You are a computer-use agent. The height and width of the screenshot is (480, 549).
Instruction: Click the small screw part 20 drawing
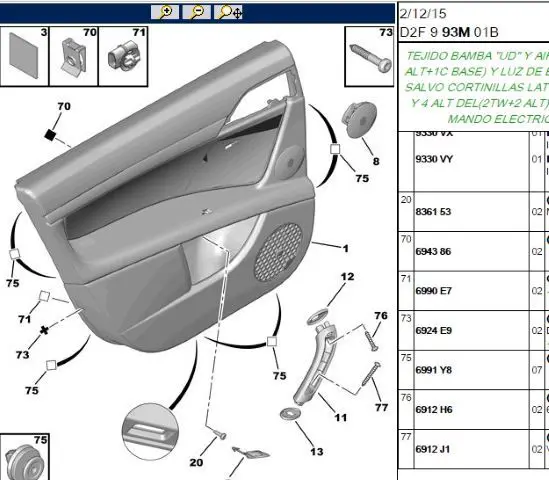pyautogui.click(x=221, y=435)
